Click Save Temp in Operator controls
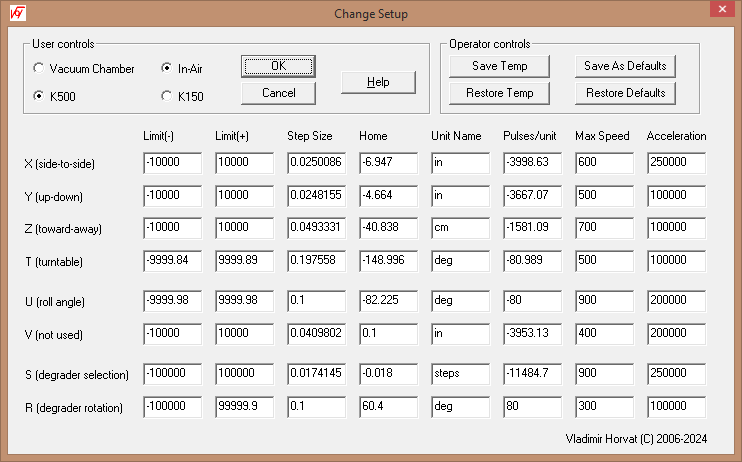This screenshot has height=462, width=742. coord(499,66)
